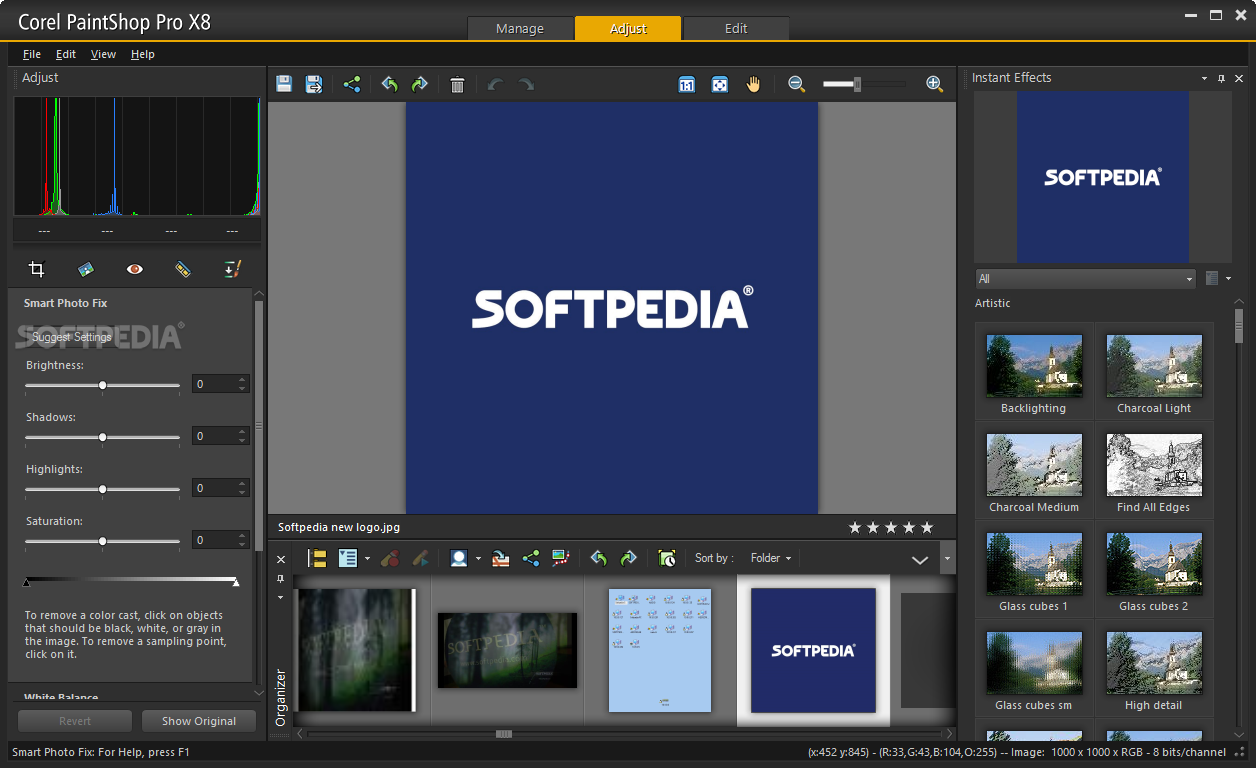Click the Zoom In magnifier icon
The height and width of the screenshot is (768, 1256).
point(935,85)
